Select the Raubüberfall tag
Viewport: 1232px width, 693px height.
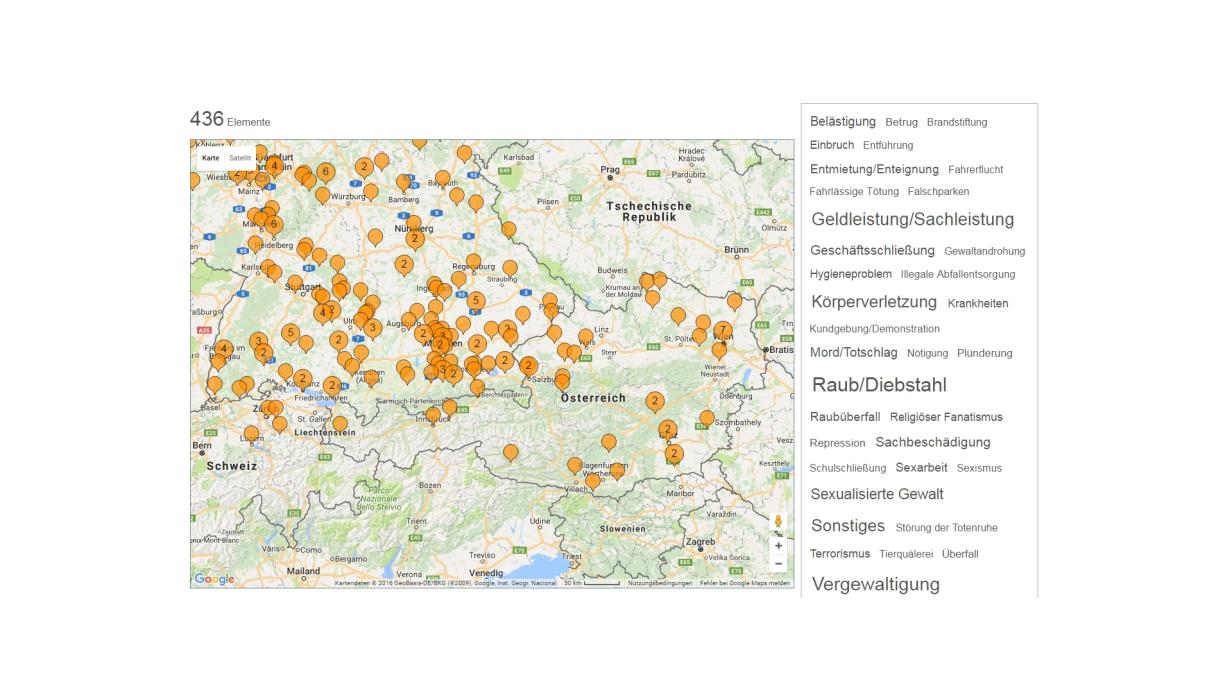pyautogui.click(x=845, y=417)
